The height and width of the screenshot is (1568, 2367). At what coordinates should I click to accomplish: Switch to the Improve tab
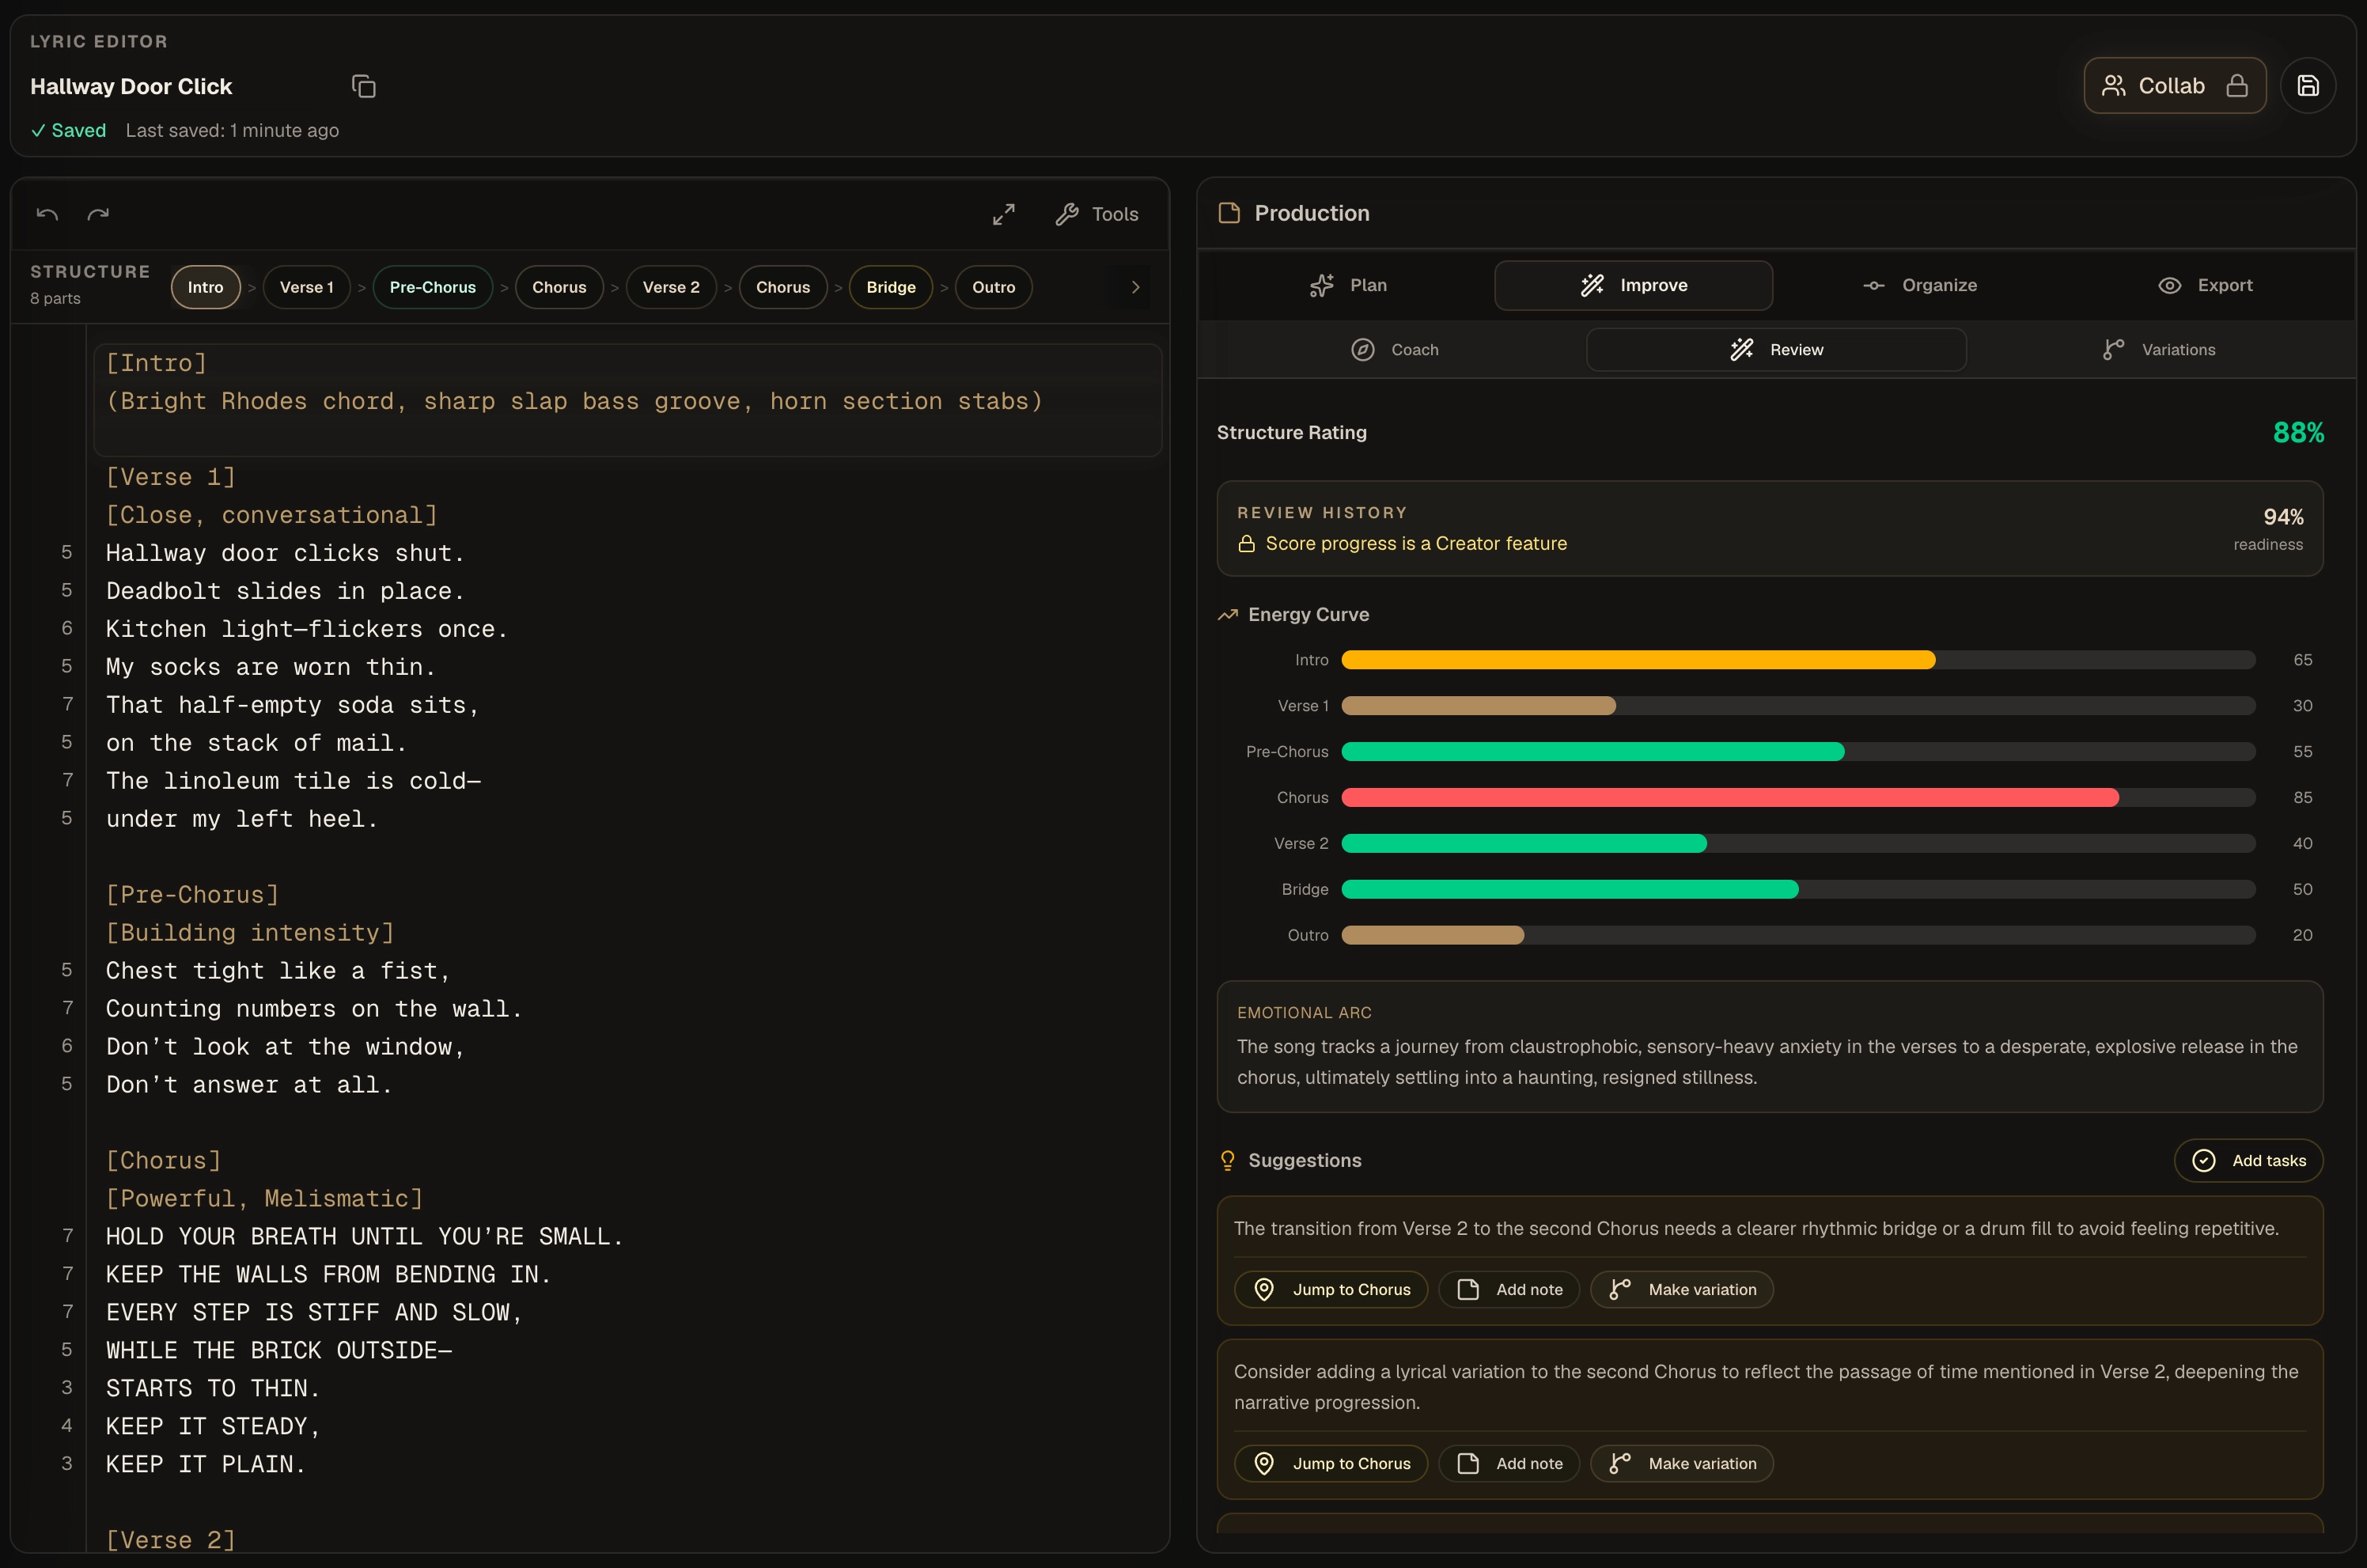pyautogui.click(x=1633, y=286)
